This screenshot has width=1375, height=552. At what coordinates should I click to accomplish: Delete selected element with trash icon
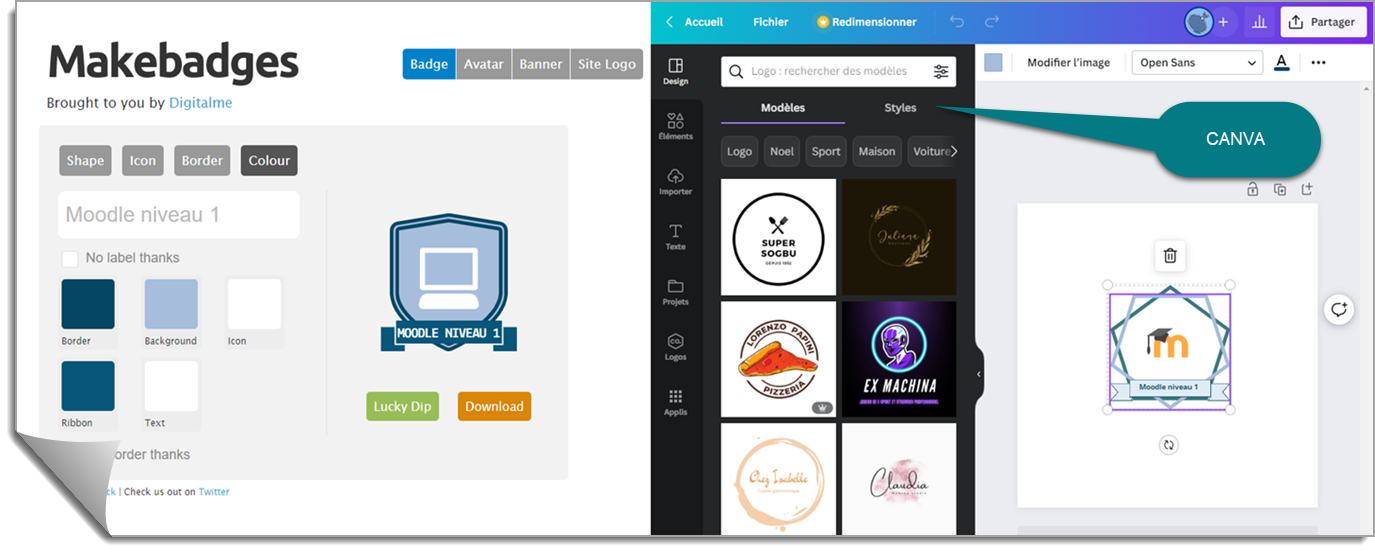[1170, 256]
